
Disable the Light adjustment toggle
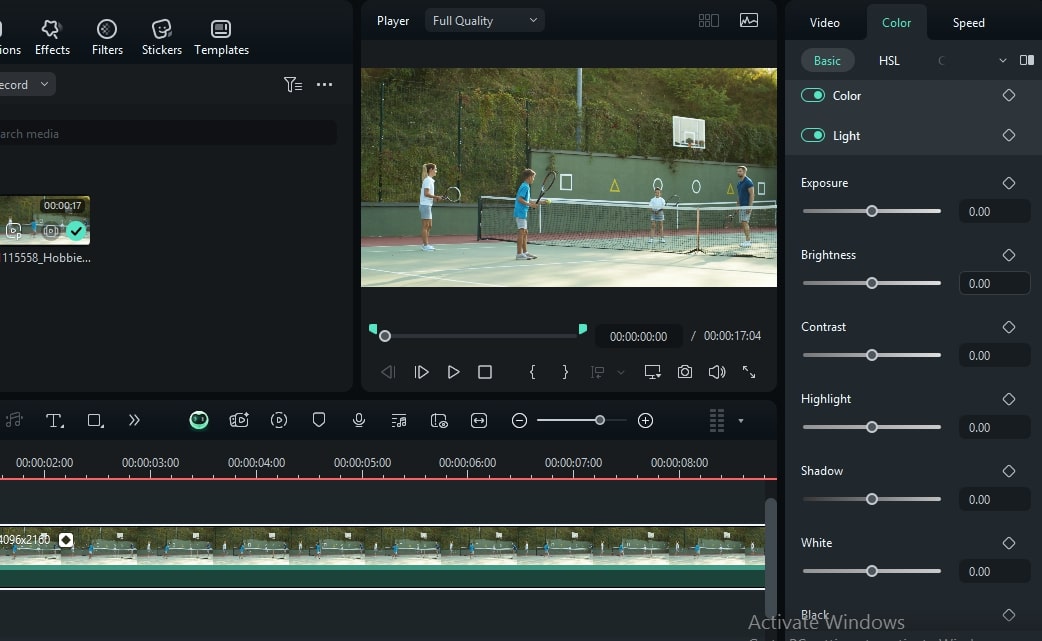click(x=813, y=135)
